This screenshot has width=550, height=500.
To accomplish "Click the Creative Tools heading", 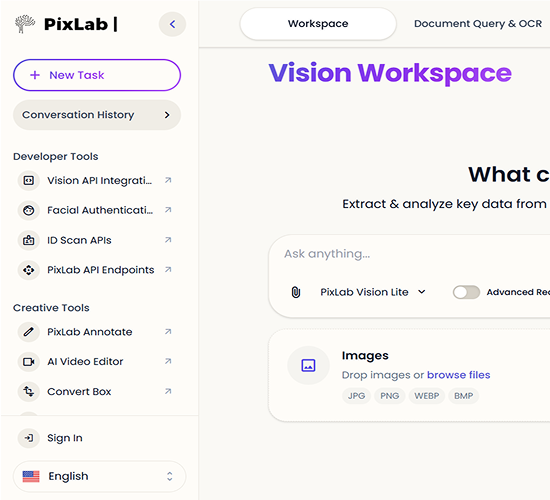I will tap(51, 308).
